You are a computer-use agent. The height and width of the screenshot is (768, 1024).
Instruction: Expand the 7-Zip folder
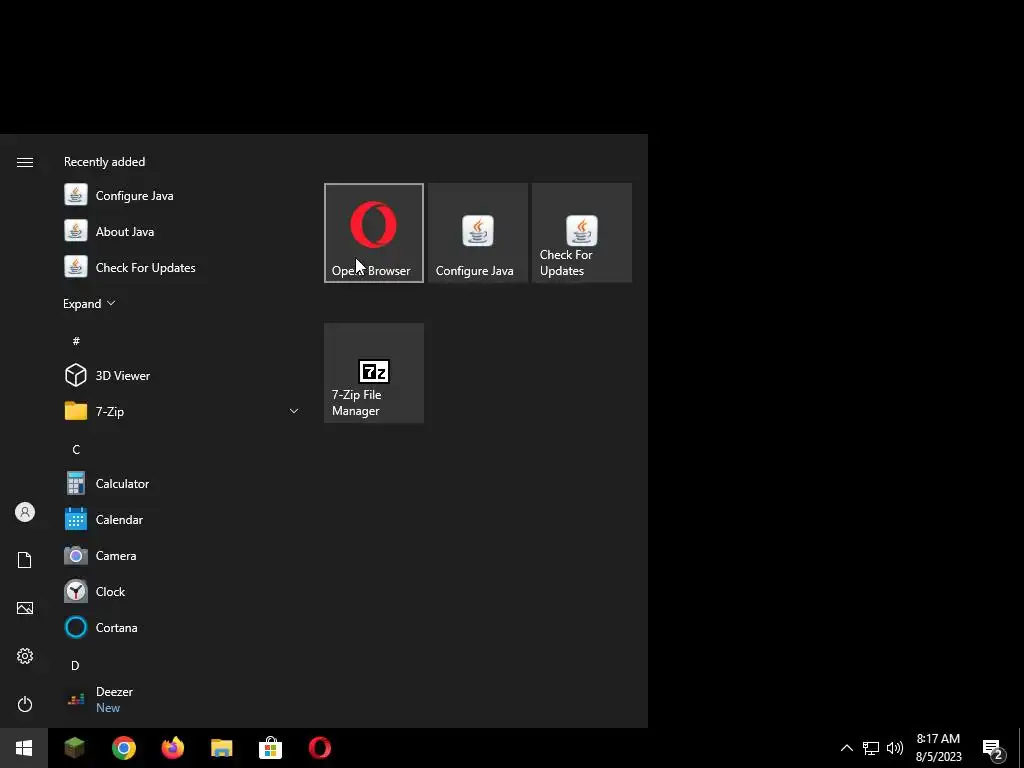point(183,411)
